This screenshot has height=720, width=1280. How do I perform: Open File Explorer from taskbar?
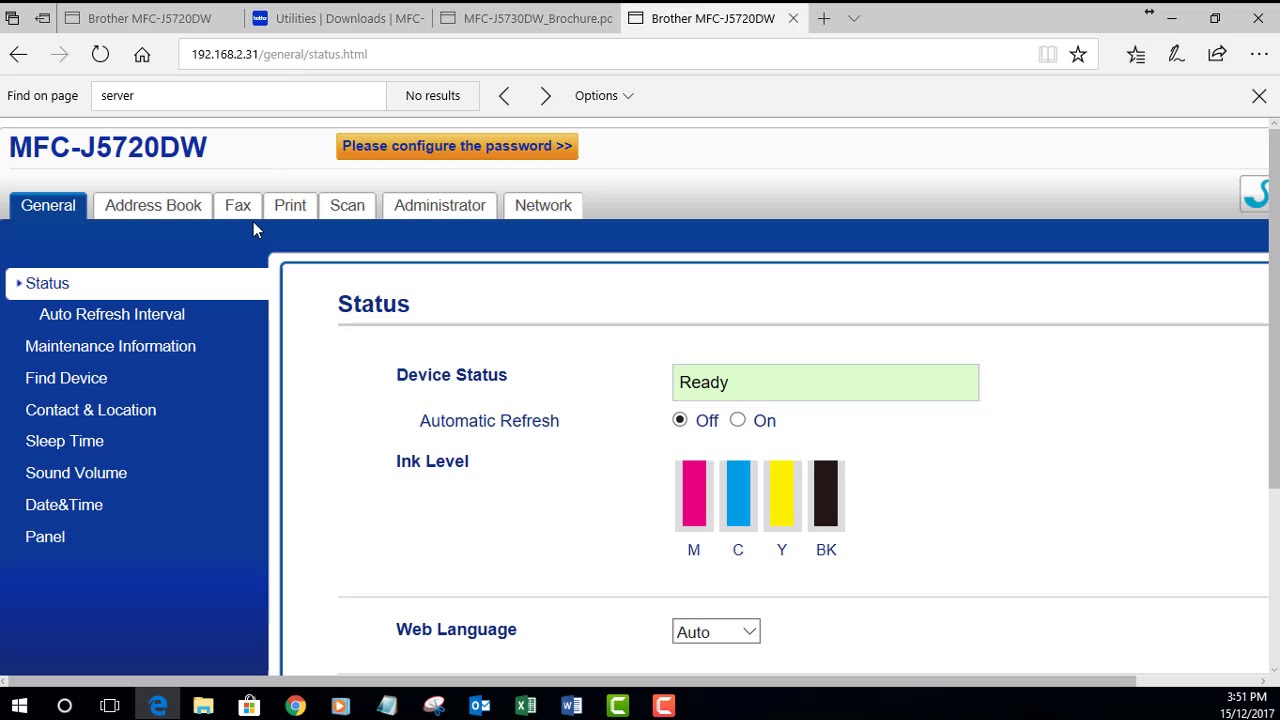pyautogui.click(x=203, y=706)
